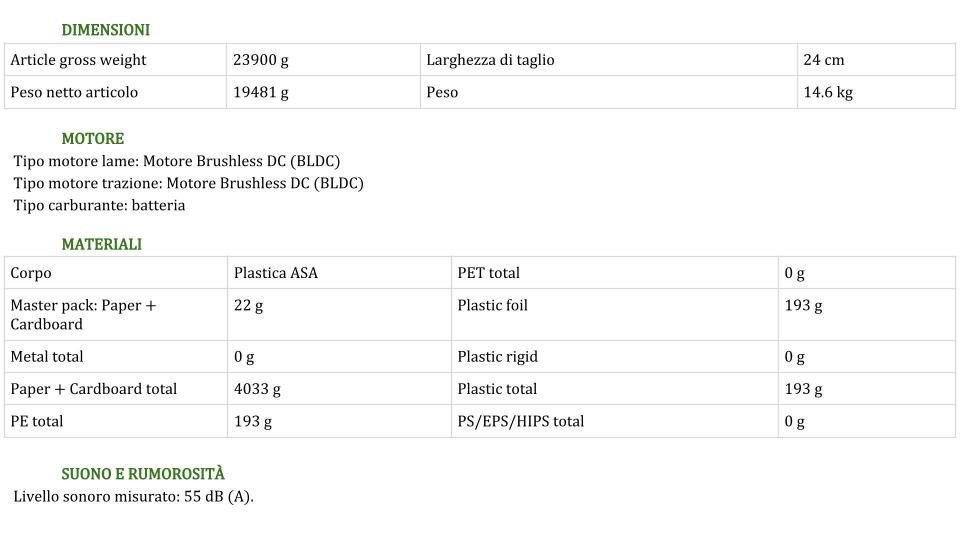The image size is (960, 540).
Task: Click the Tipo motore trazione text line
Action: click(x=189, y=183)
